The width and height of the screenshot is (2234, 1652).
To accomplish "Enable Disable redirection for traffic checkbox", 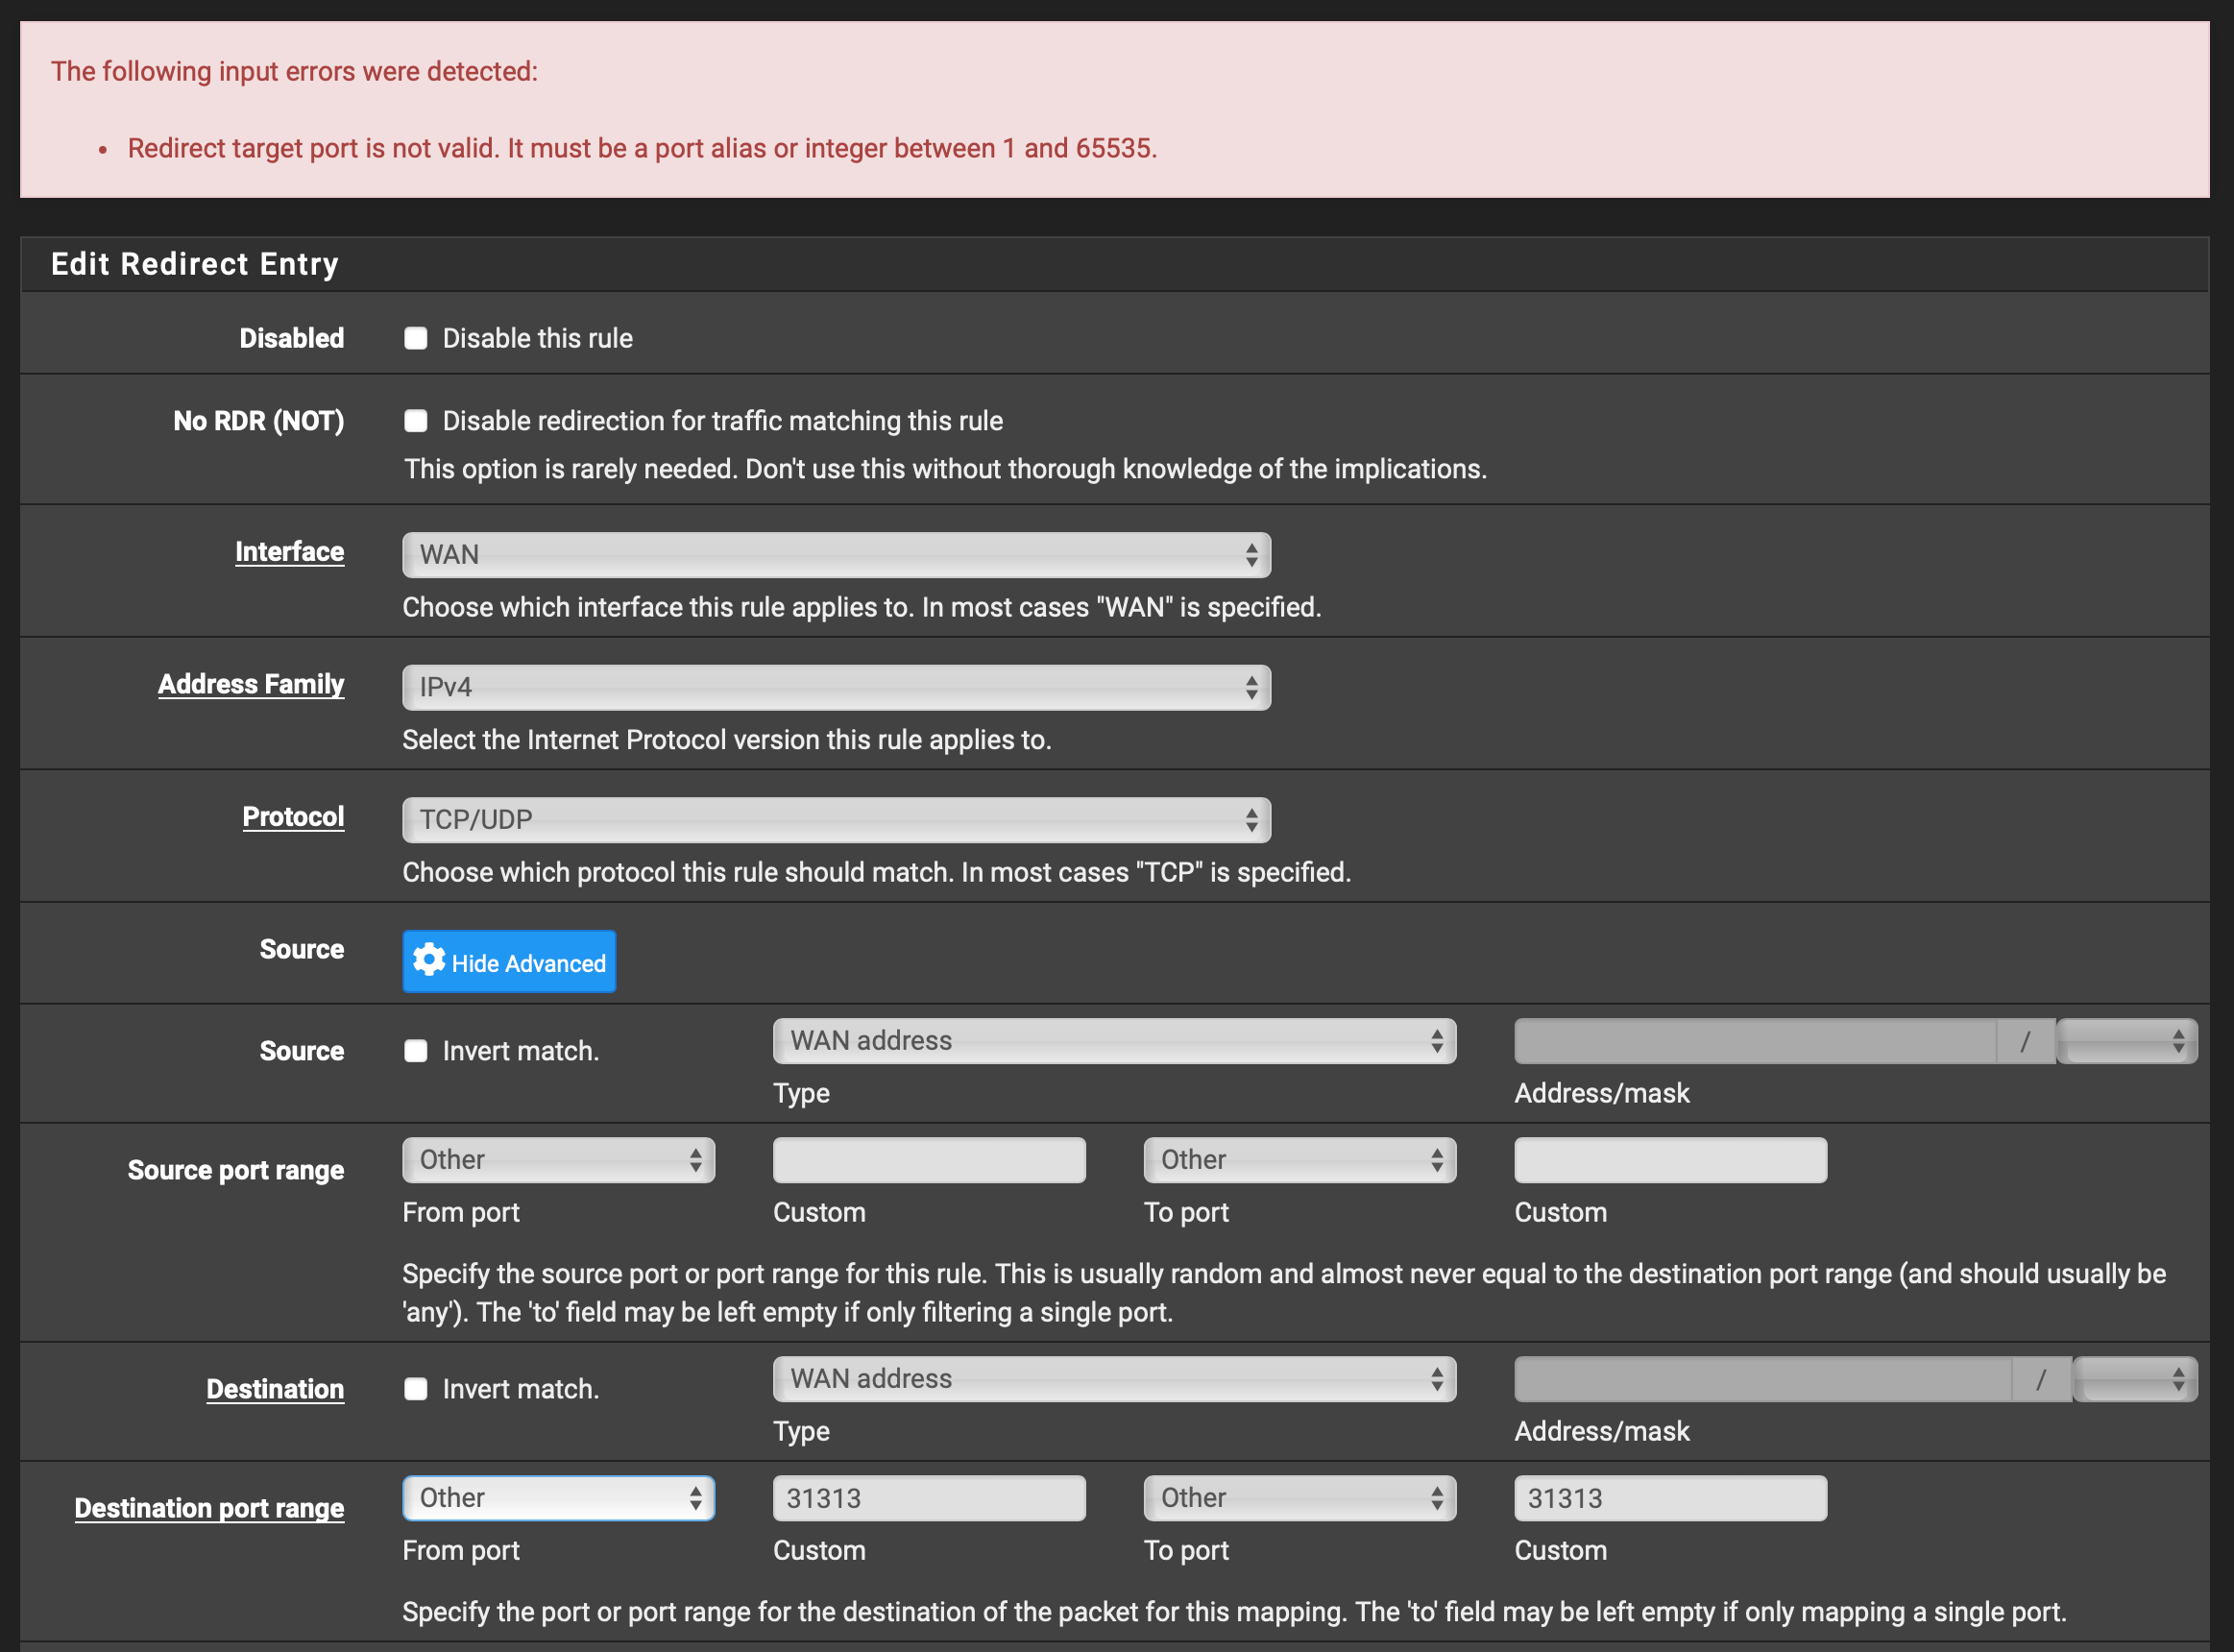I will point(416,421).
